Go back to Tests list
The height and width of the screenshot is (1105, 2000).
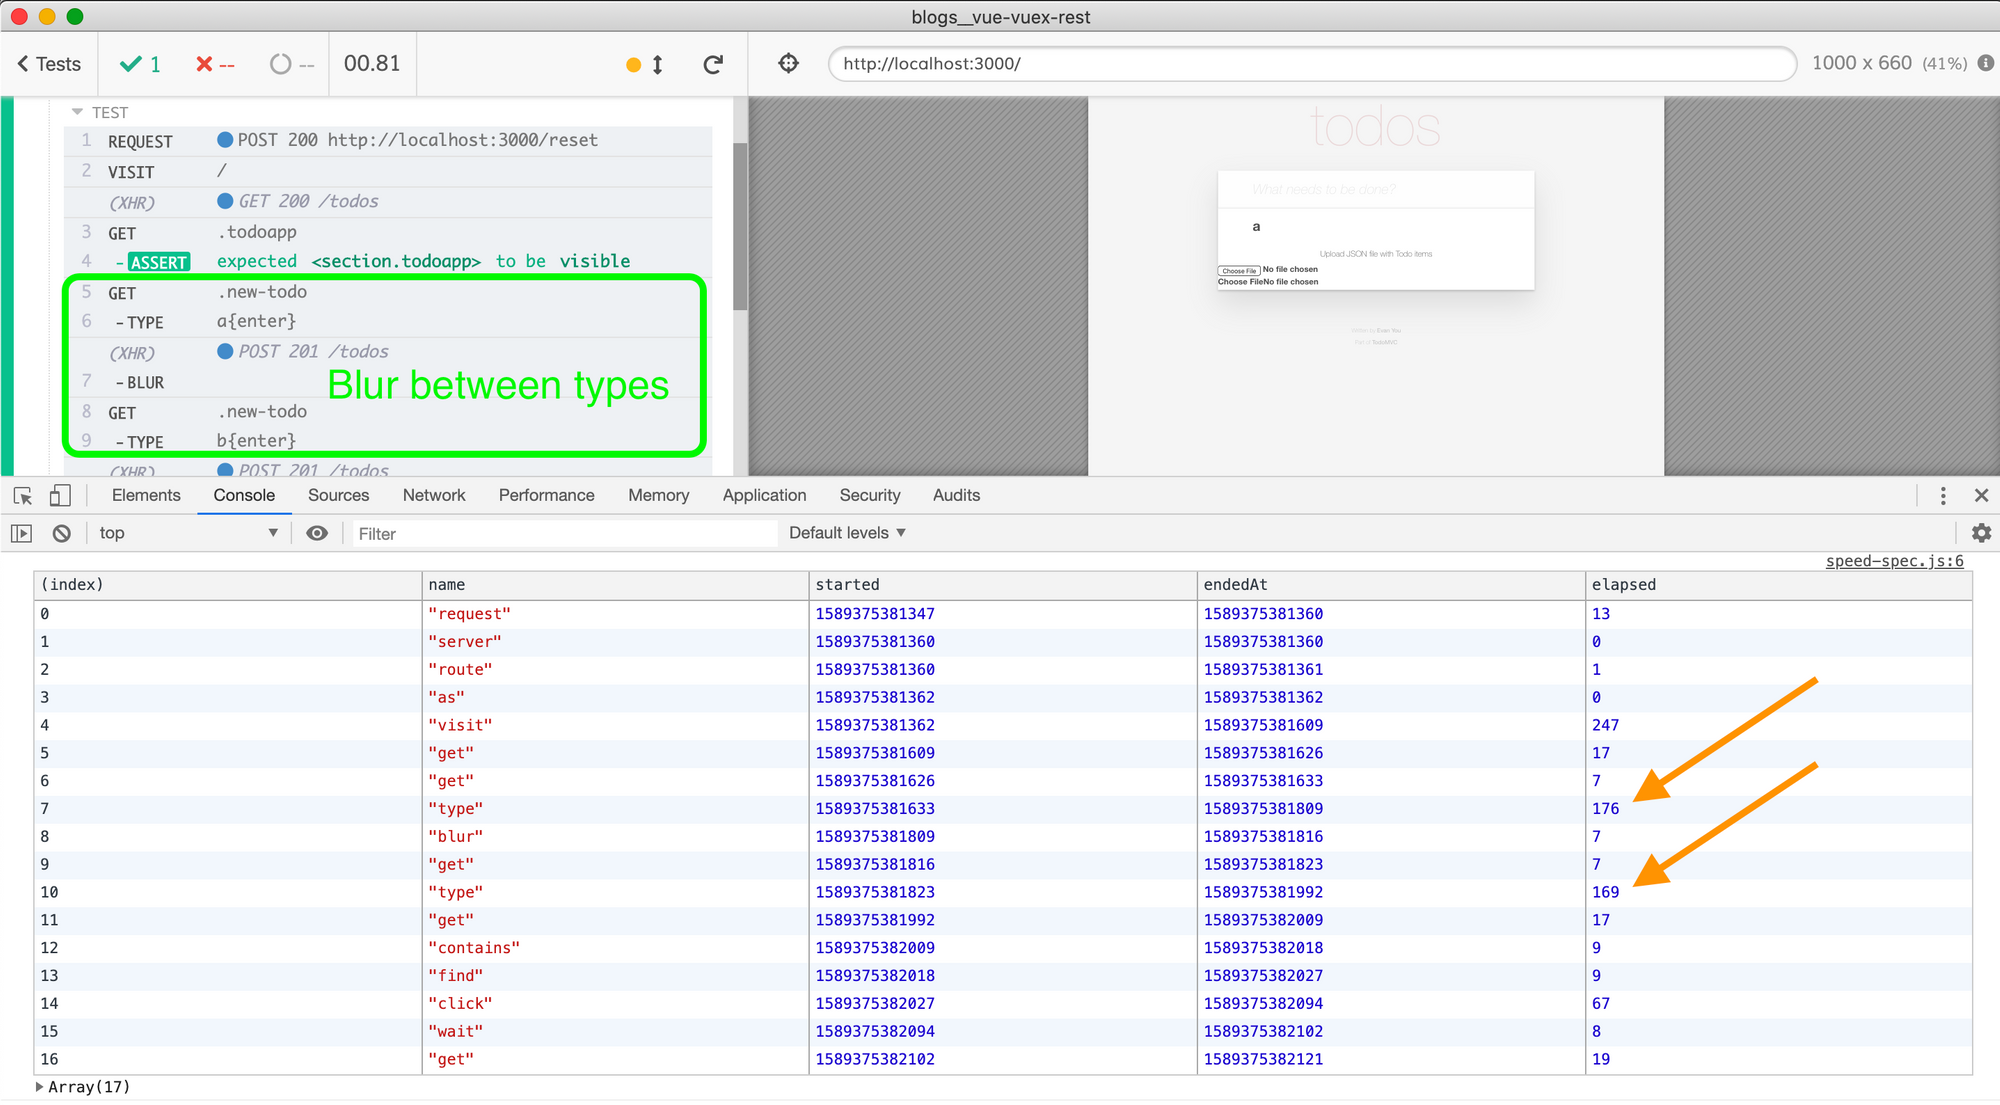click(x=49, y=64)
